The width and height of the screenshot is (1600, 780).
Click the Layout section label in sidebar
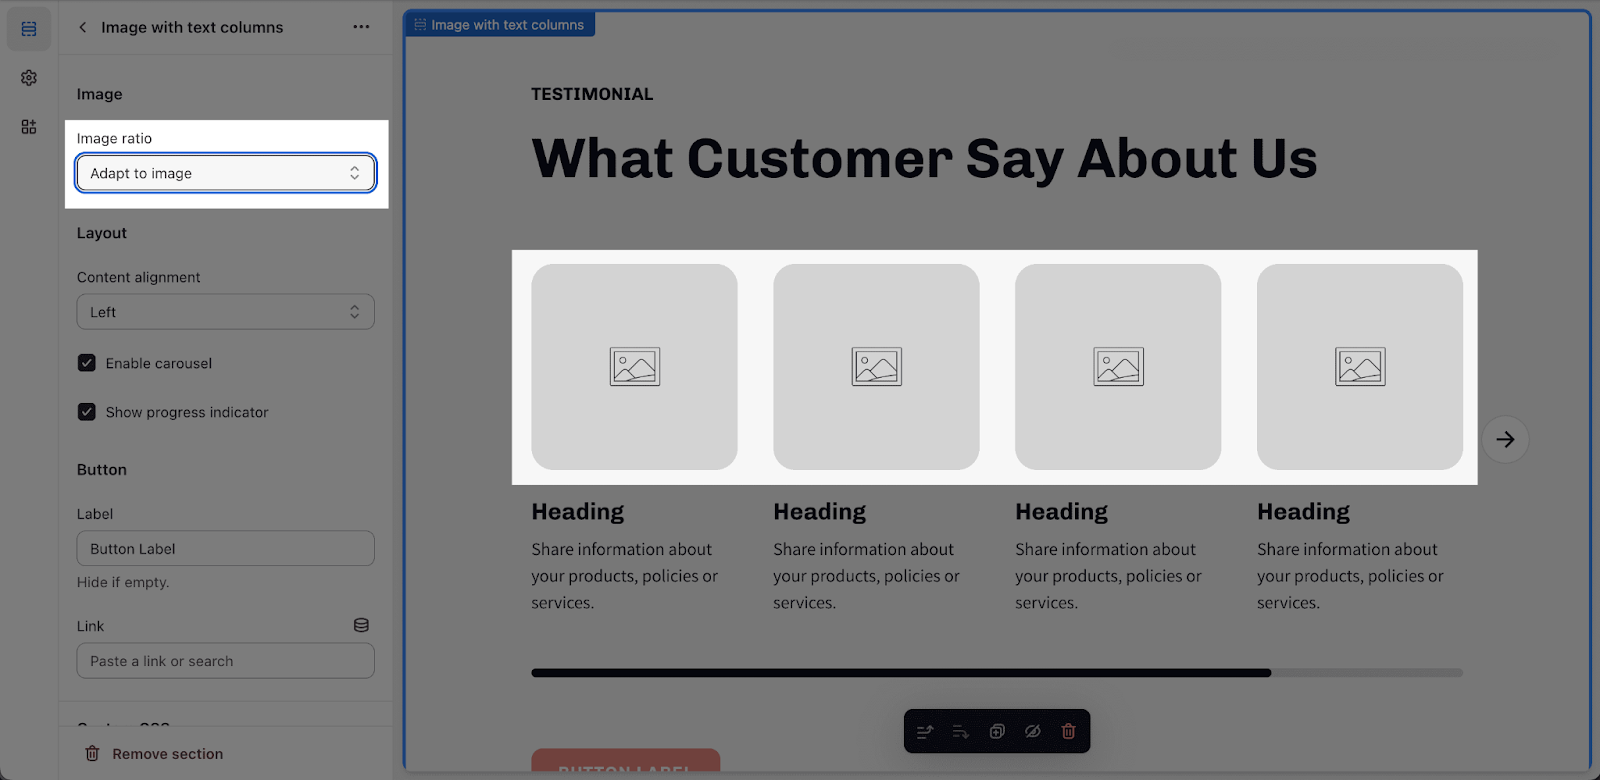[x=102, y=233]
